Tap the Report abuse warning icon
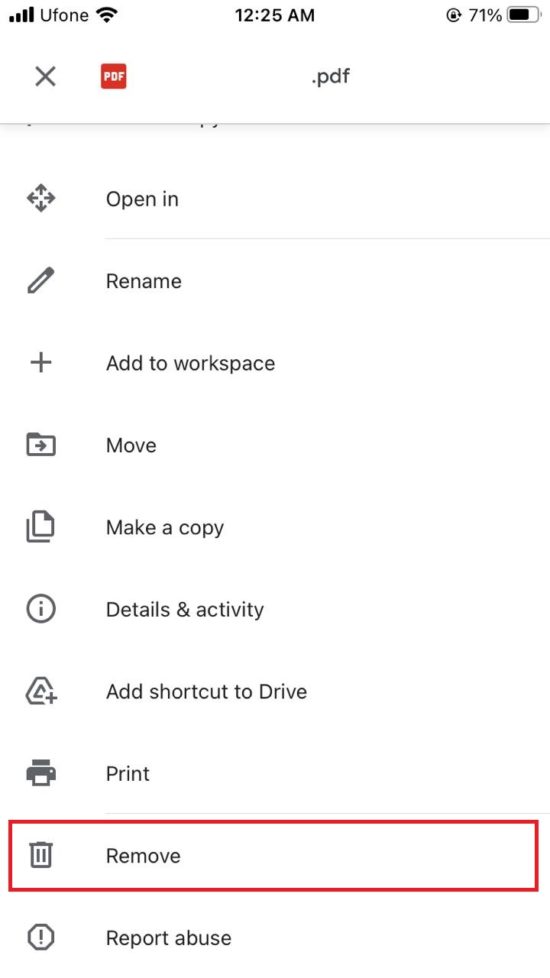This screenshot has width=550, height=978. [41, 937]
